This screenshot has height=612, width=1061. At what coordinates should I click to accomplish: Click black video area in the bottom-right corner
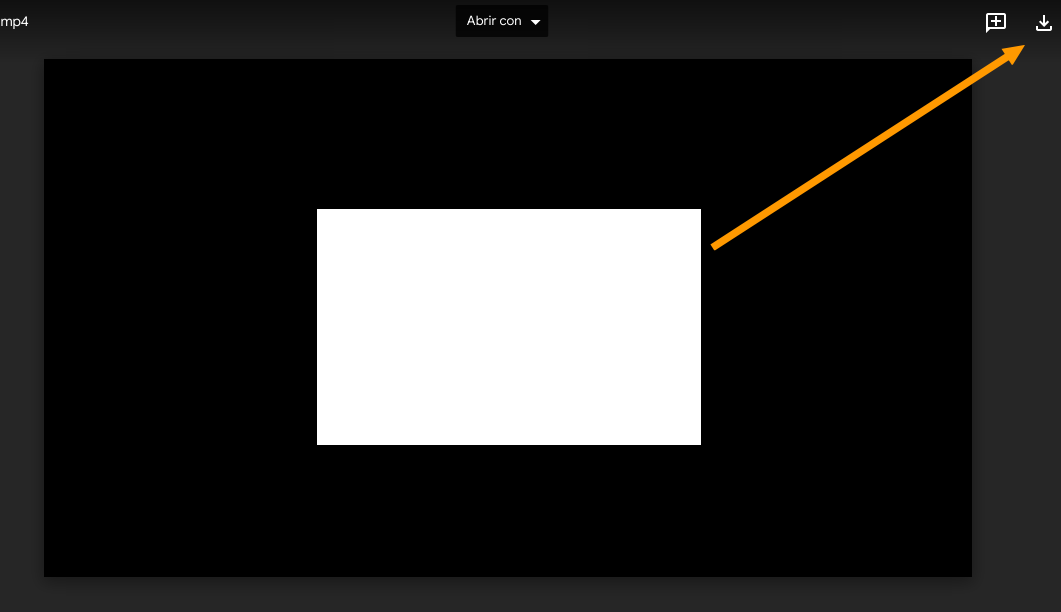[940, 550]
